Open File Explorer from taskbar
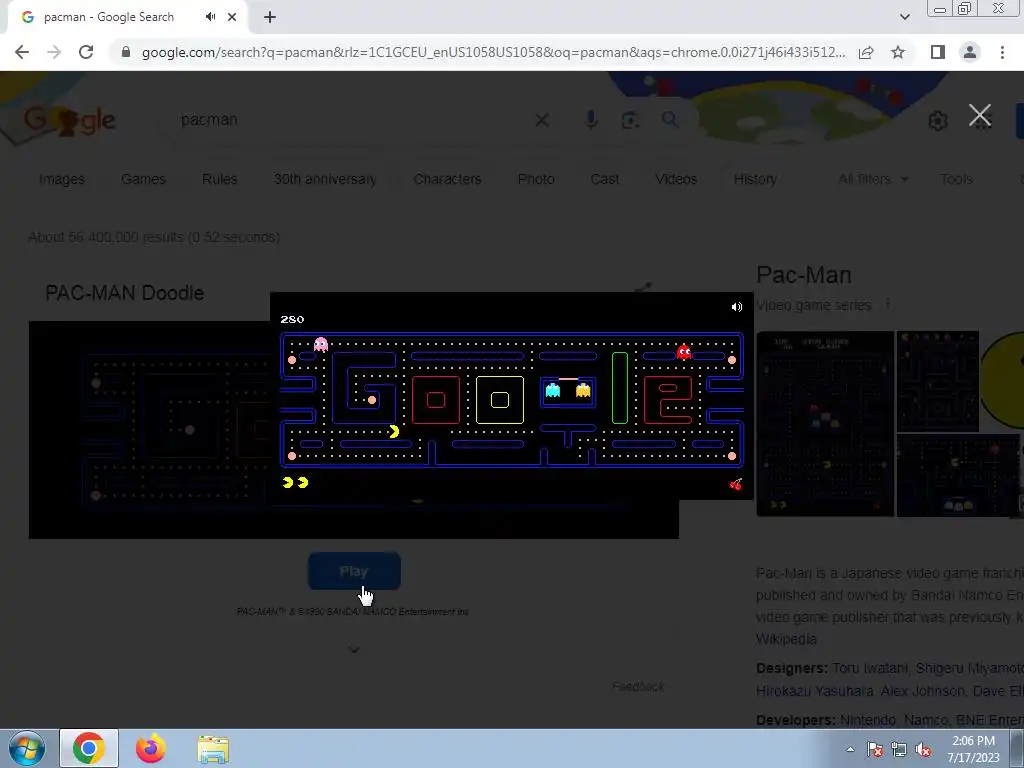The width and height of the screenshot is (1024, 768). coord(213,749)
